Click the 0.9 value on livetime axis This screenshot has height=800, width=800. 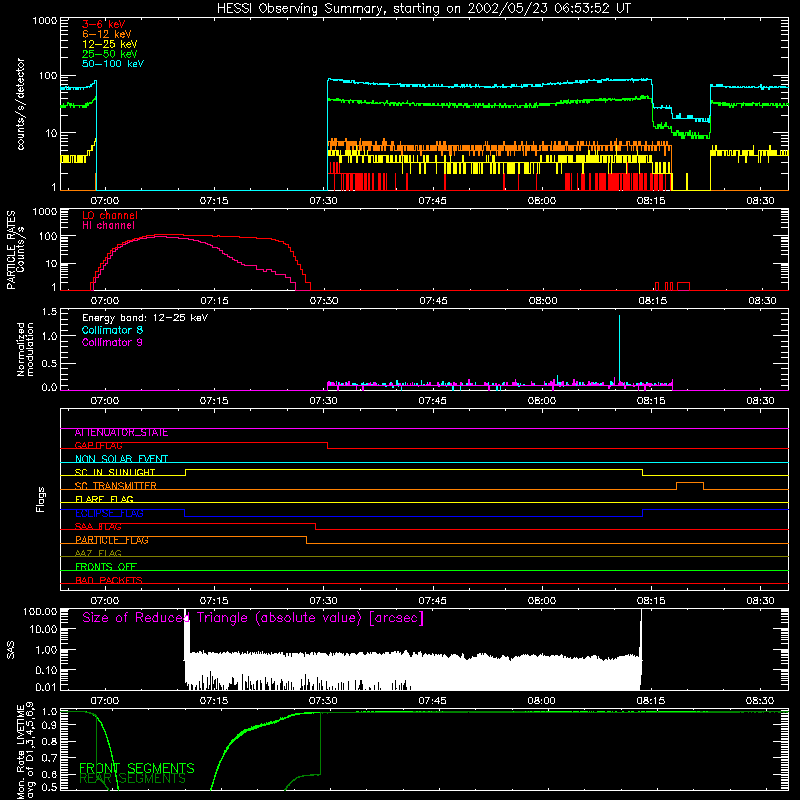(x=49, y=724)
